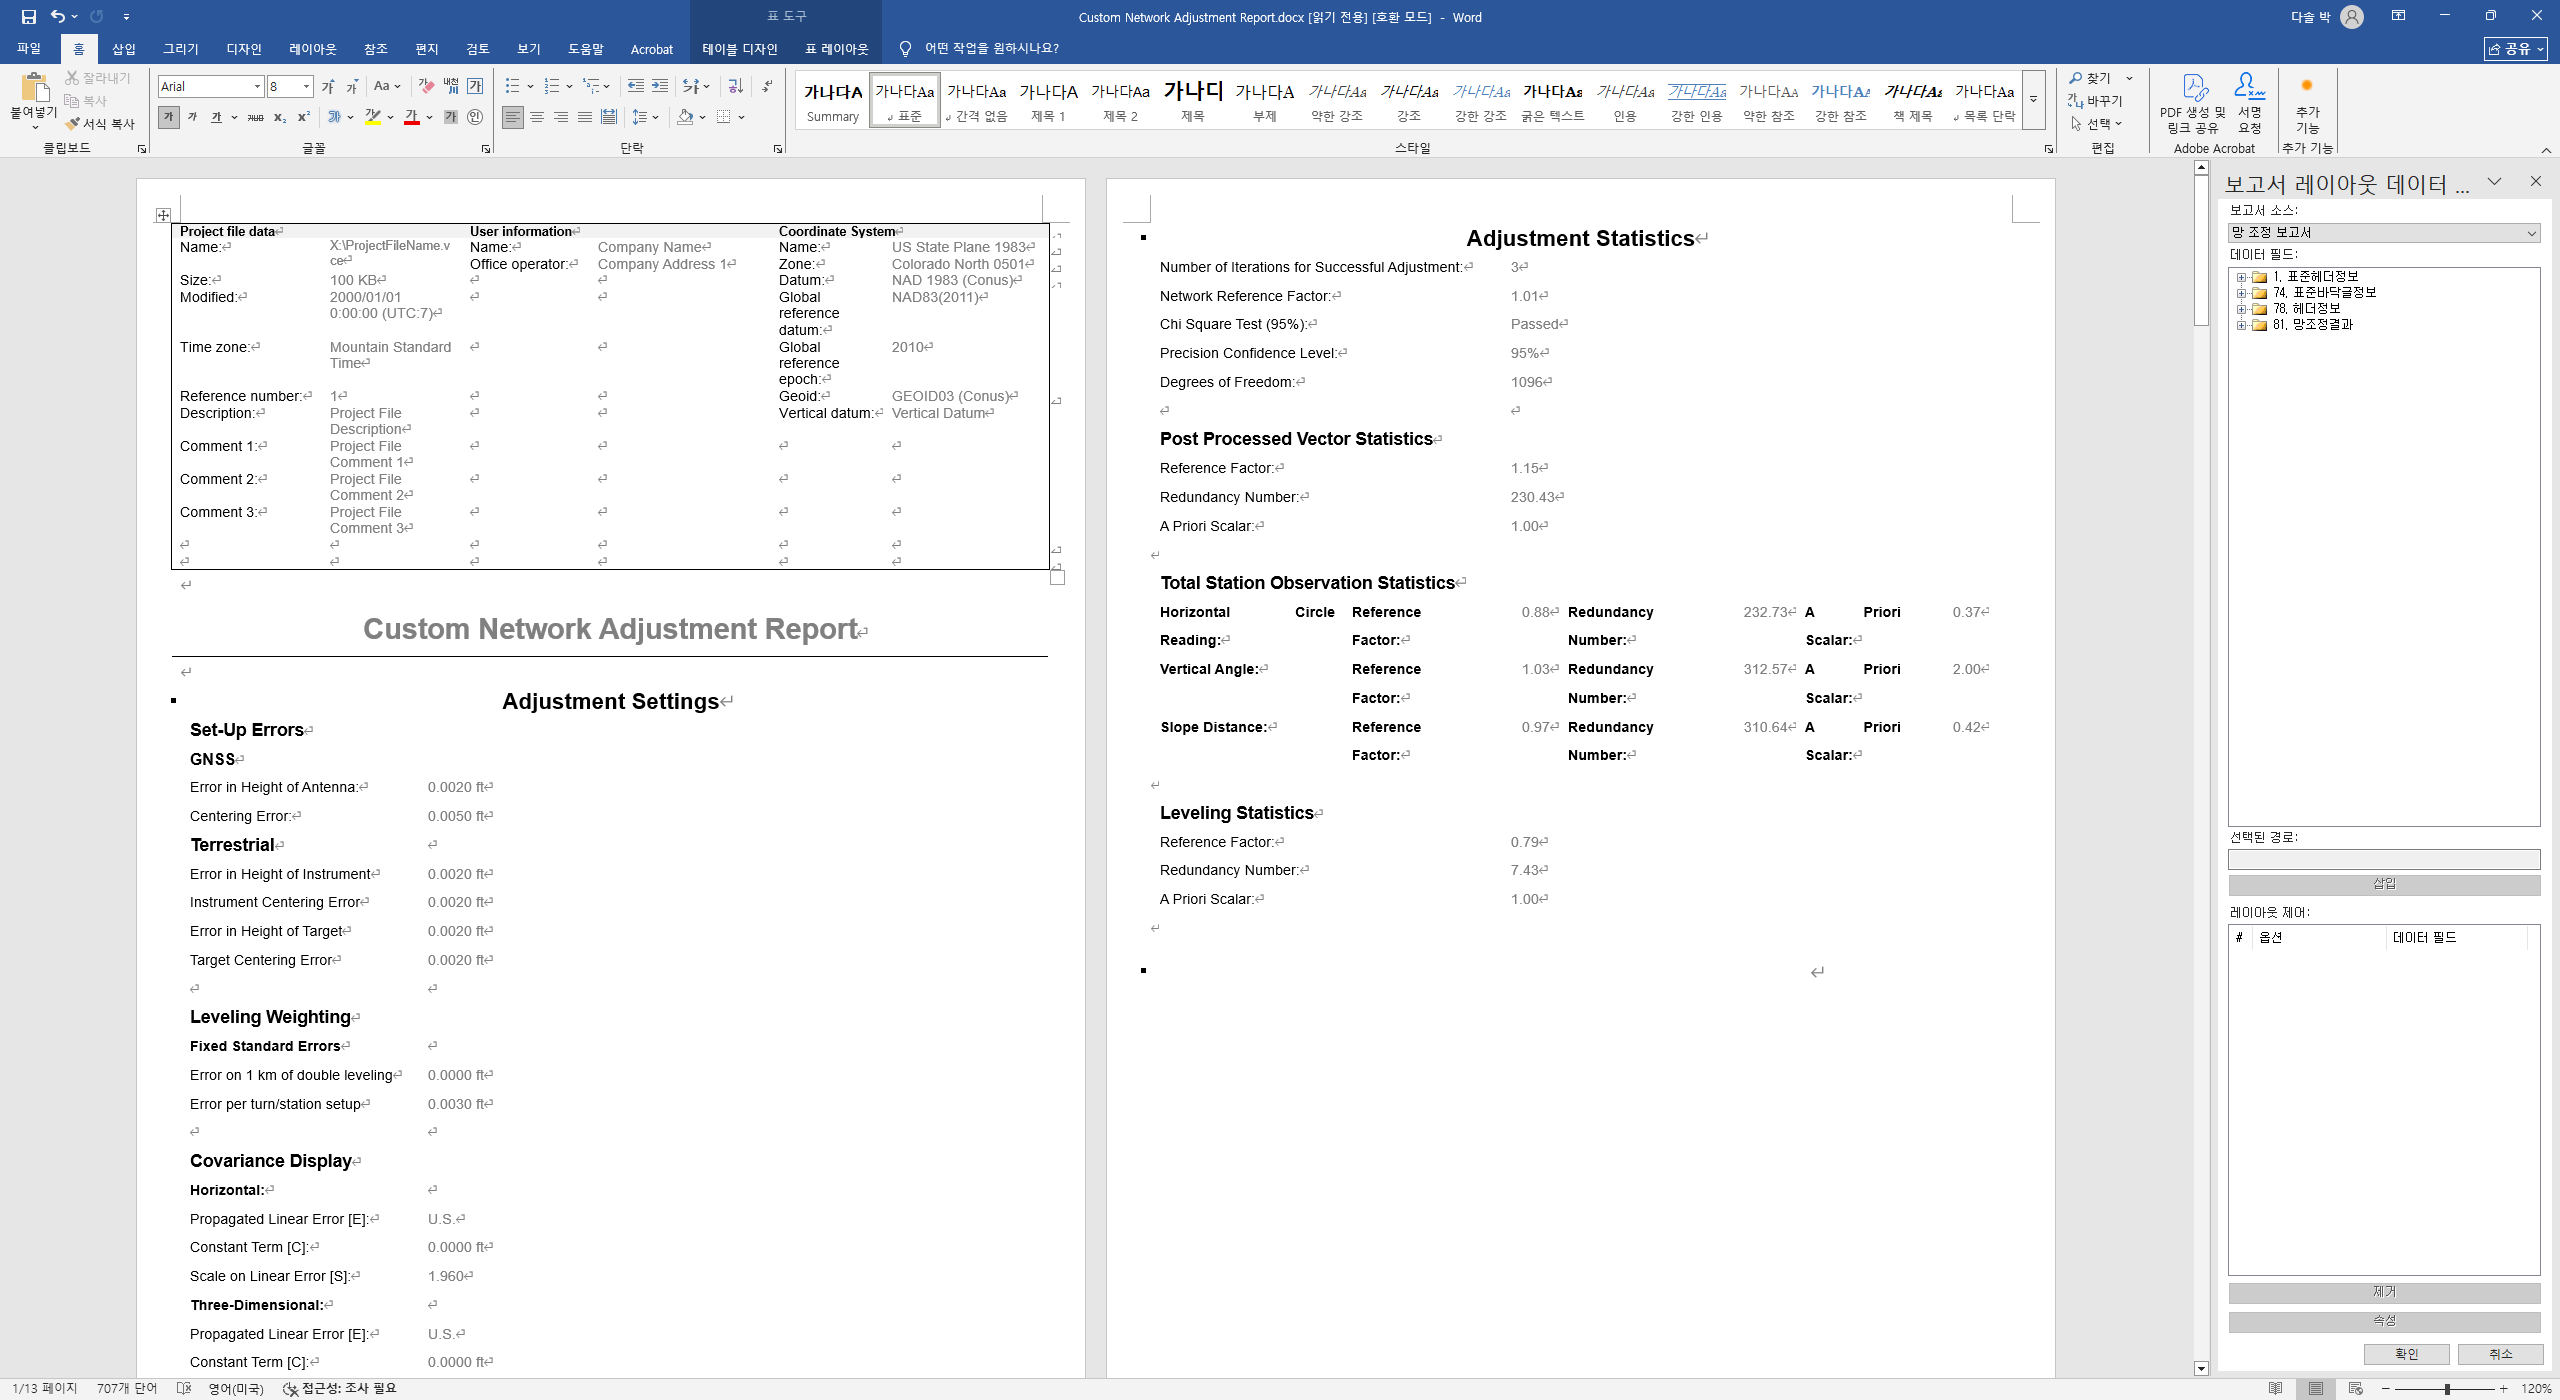Image resolution: width=2560 pixels, height=1400 pixels.
Task: Click the format painter (서식 복사)
Action: (x=101, y=124)
